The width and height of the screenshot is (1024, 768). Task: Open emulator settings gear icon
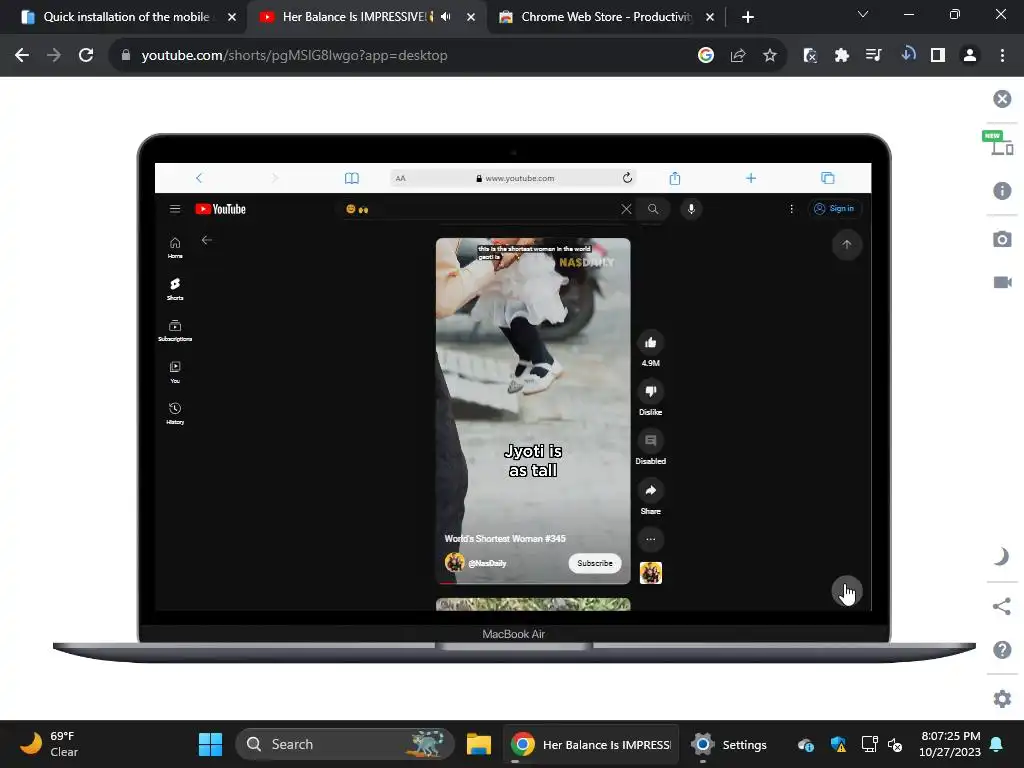tap(1002, 699)
